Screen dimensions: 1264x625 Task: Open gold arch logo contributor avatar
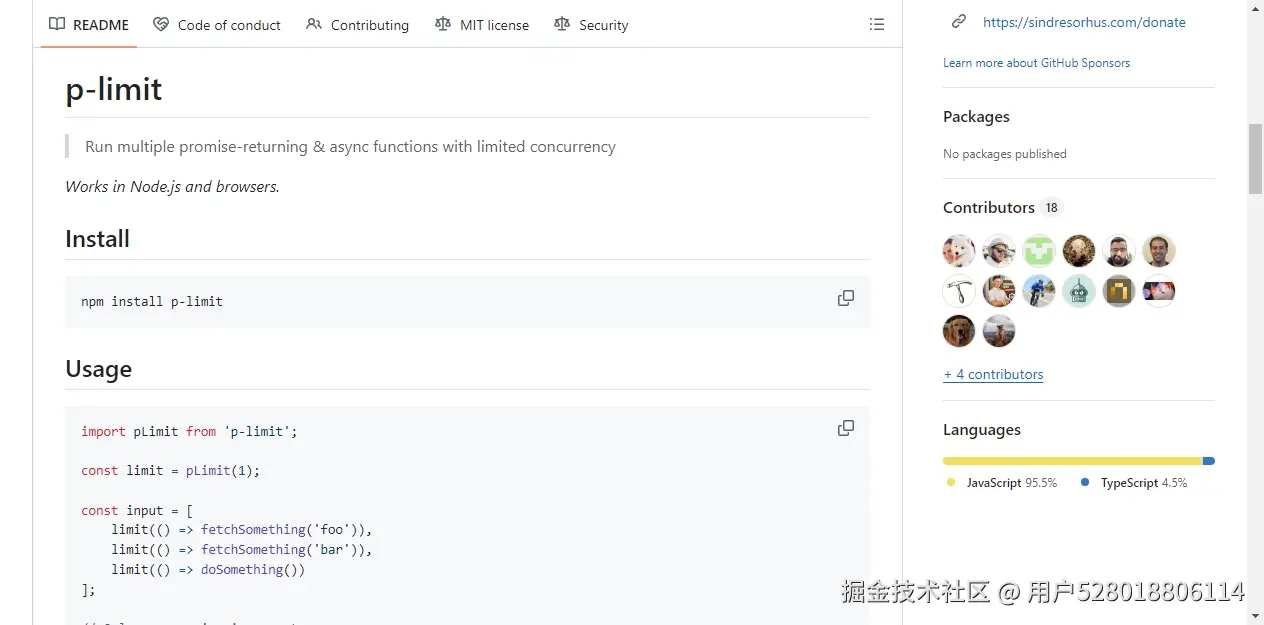coord(1119,291)
